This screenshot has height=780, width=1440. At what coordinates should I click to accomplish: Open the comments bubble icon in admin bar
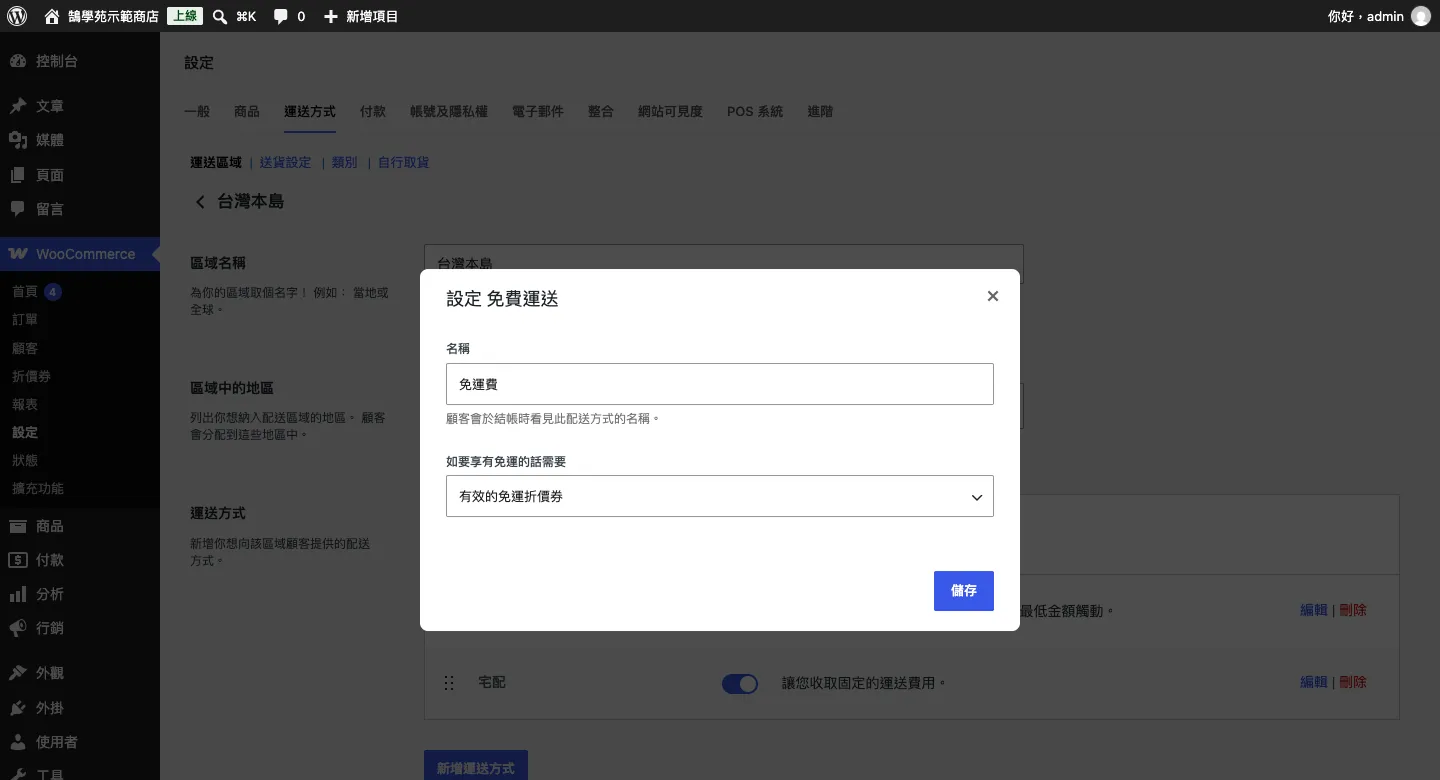tap(281, 16)
